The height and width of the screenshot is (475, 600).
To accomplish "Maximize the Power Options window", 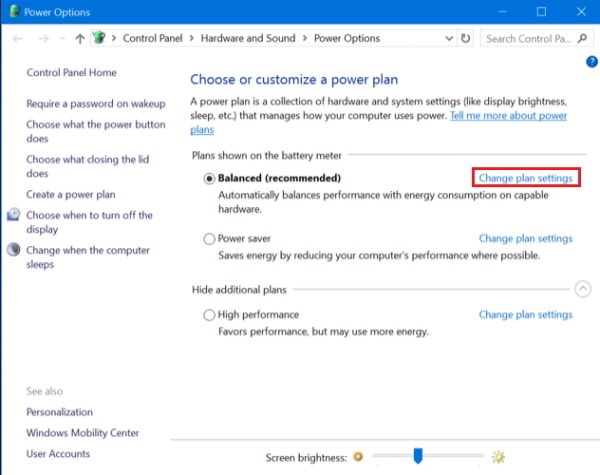I will pos(541,11).
